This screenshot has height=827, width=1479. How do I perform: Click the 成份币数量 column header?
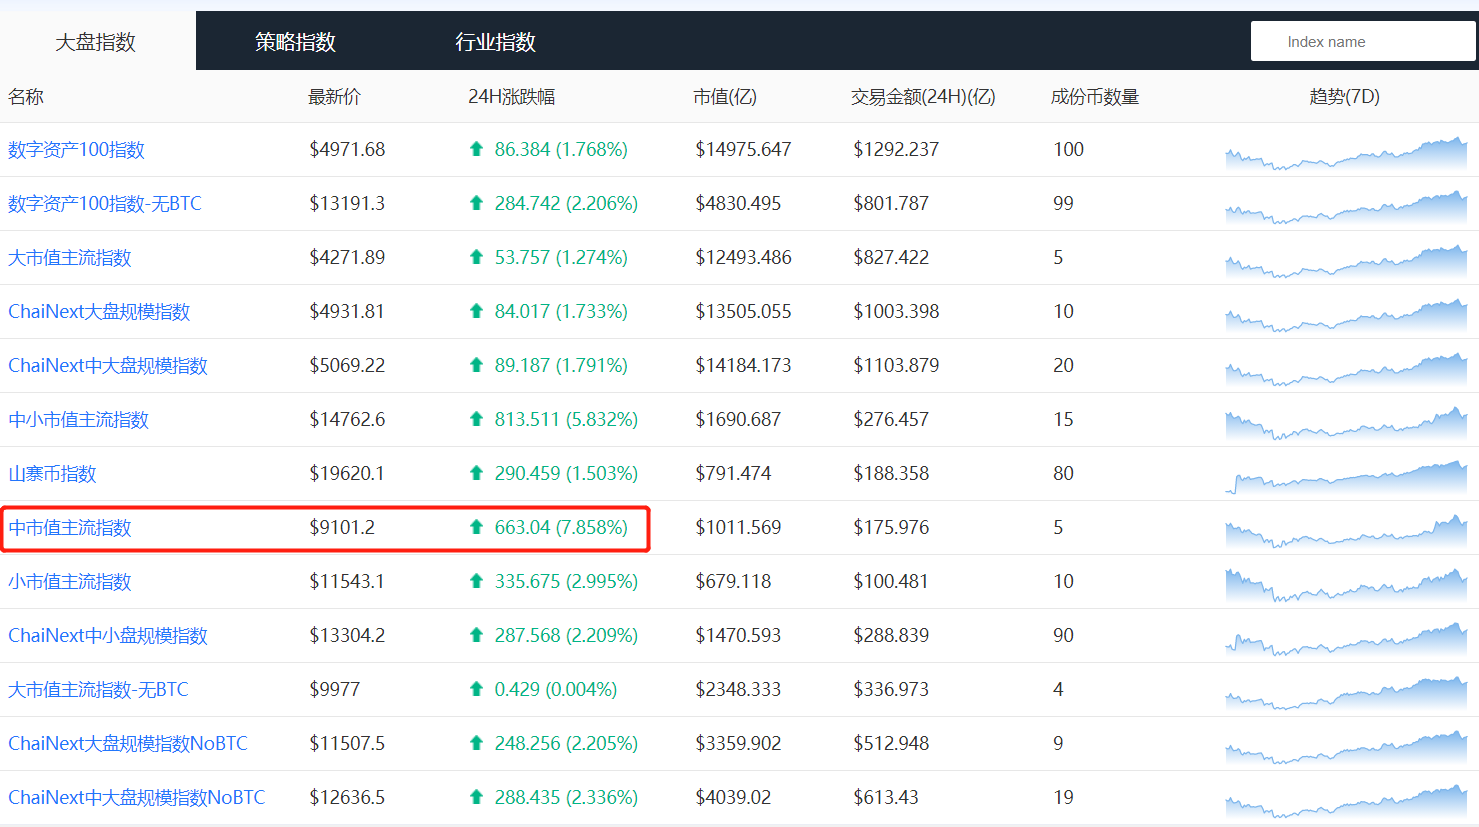1095,97
